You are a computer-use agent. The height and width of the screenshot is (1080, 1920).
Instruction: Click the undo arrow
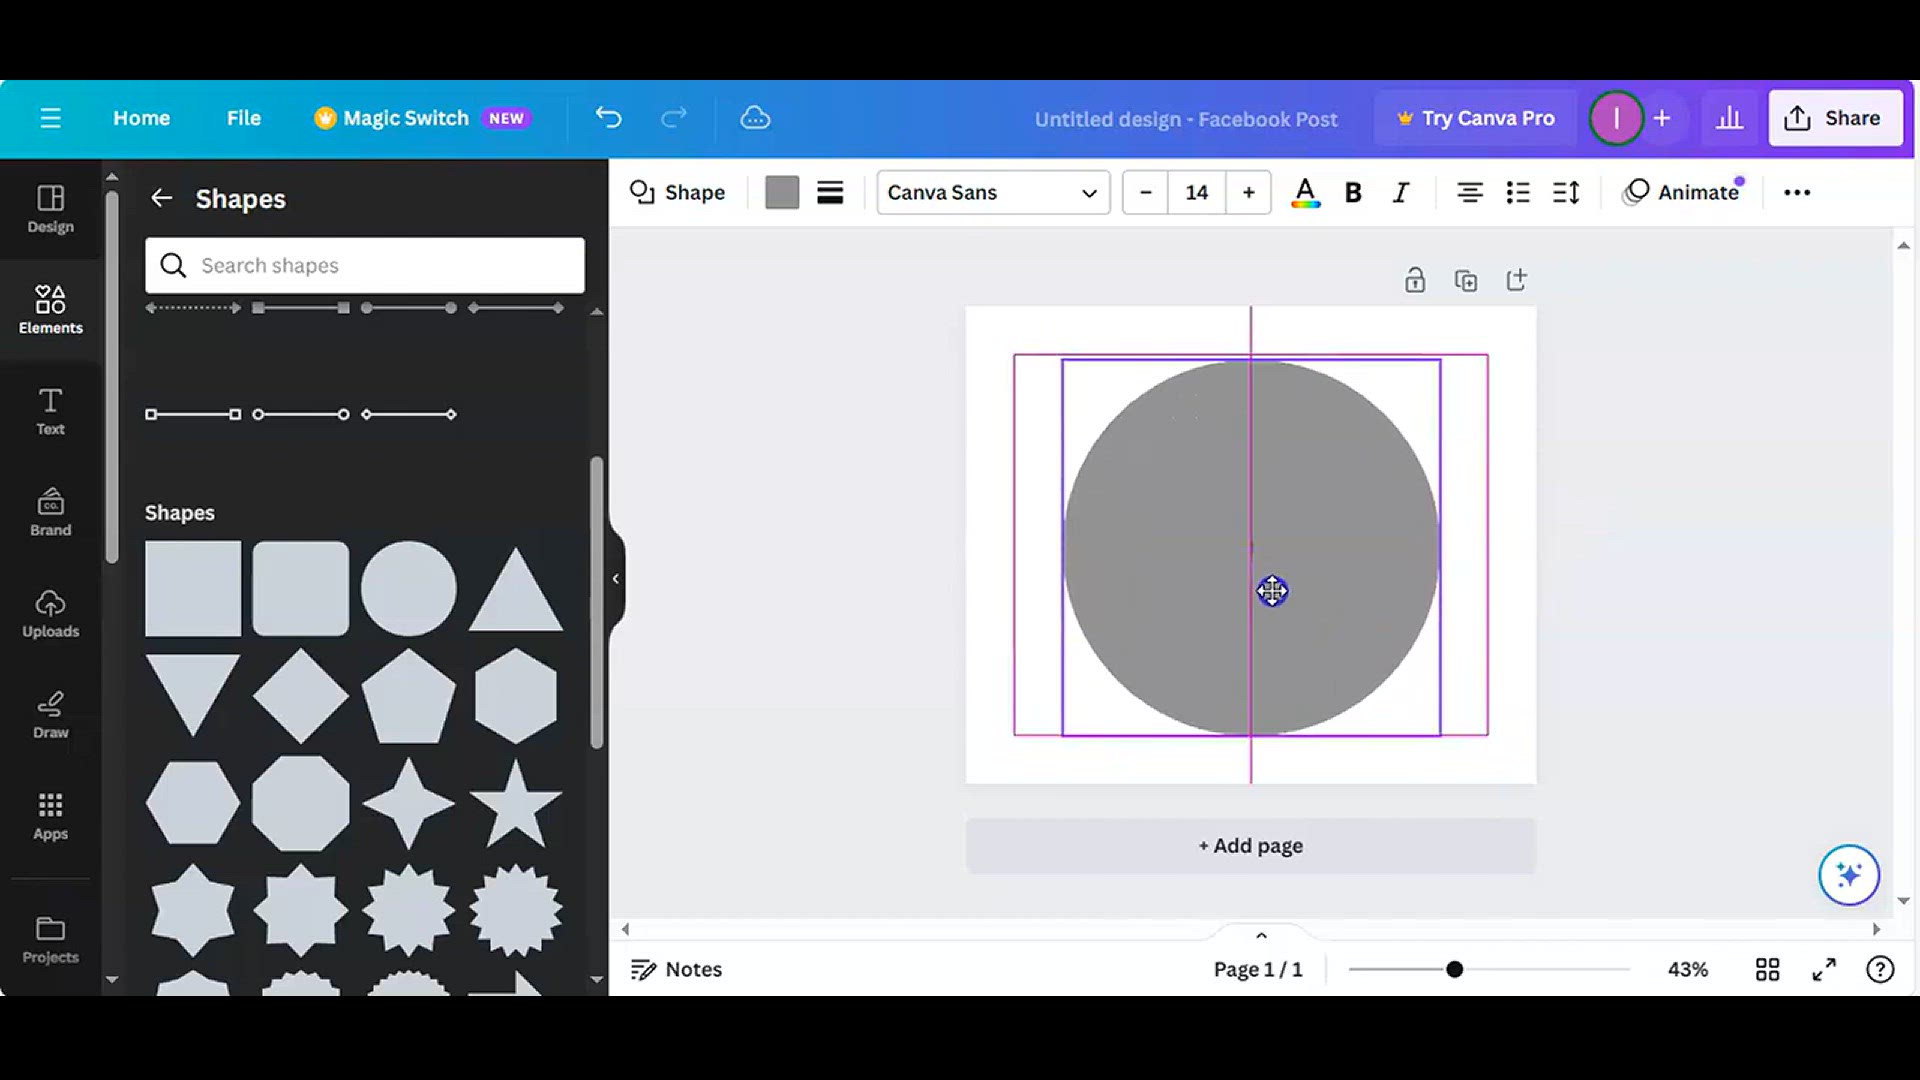coord(608,118)
